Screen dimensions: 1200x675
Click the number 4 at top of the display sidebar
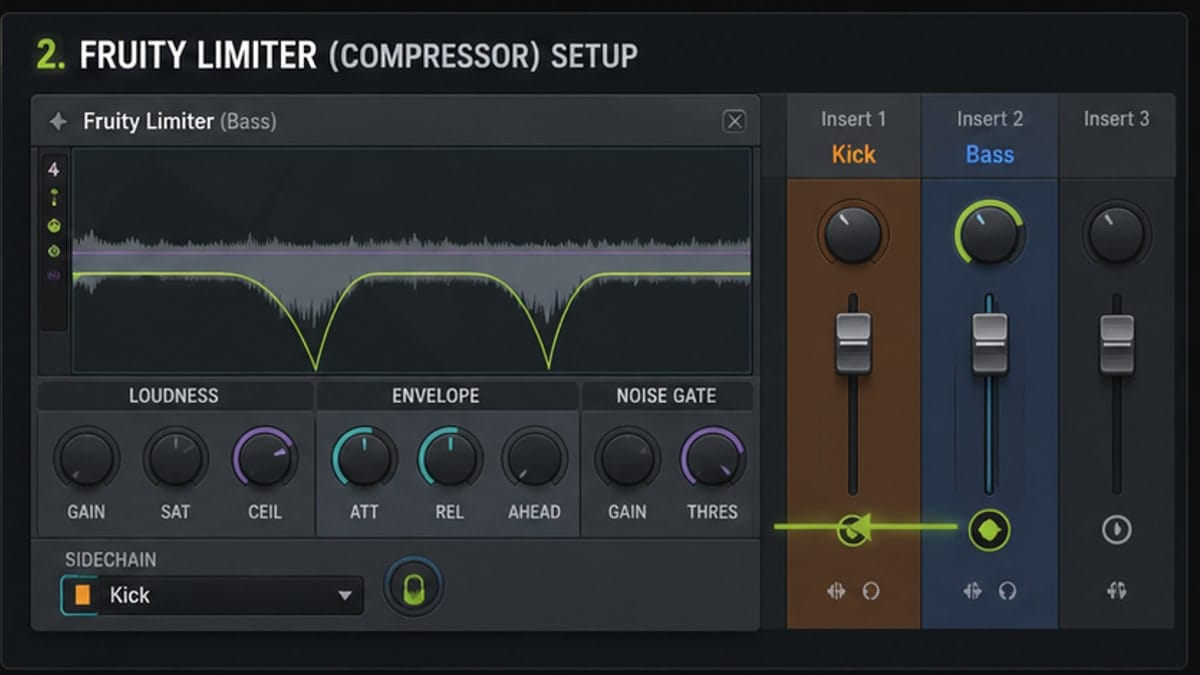53,170
